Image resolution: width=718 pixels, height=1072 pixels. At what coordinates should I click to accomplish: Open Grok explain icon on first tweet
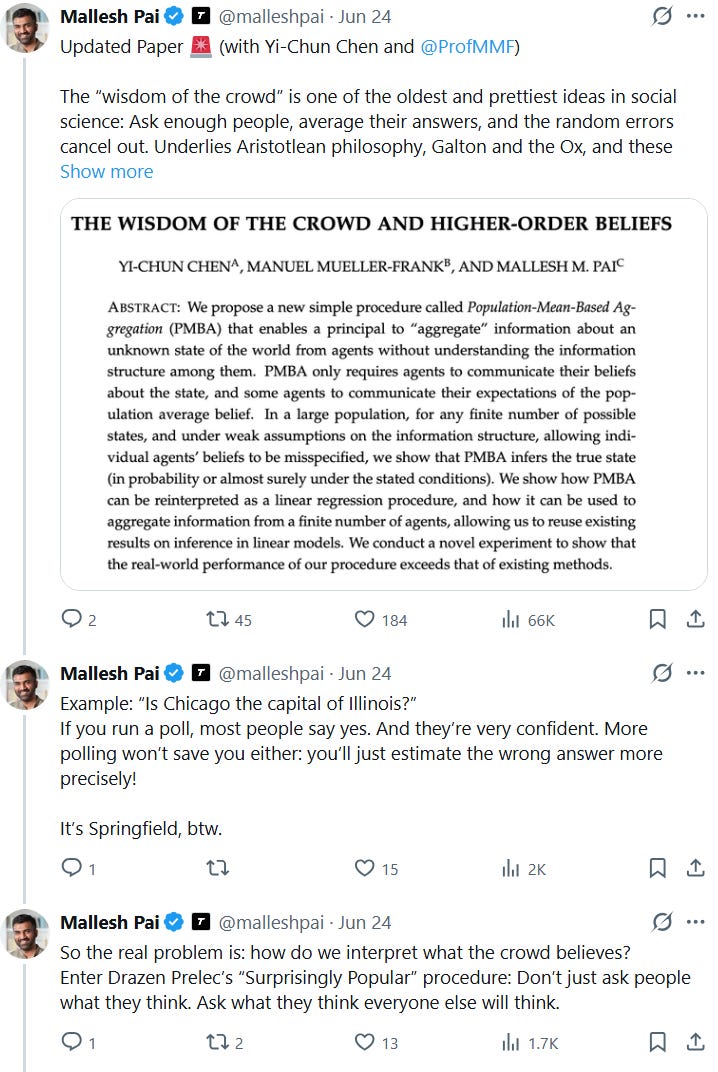[x=662, y=16]
